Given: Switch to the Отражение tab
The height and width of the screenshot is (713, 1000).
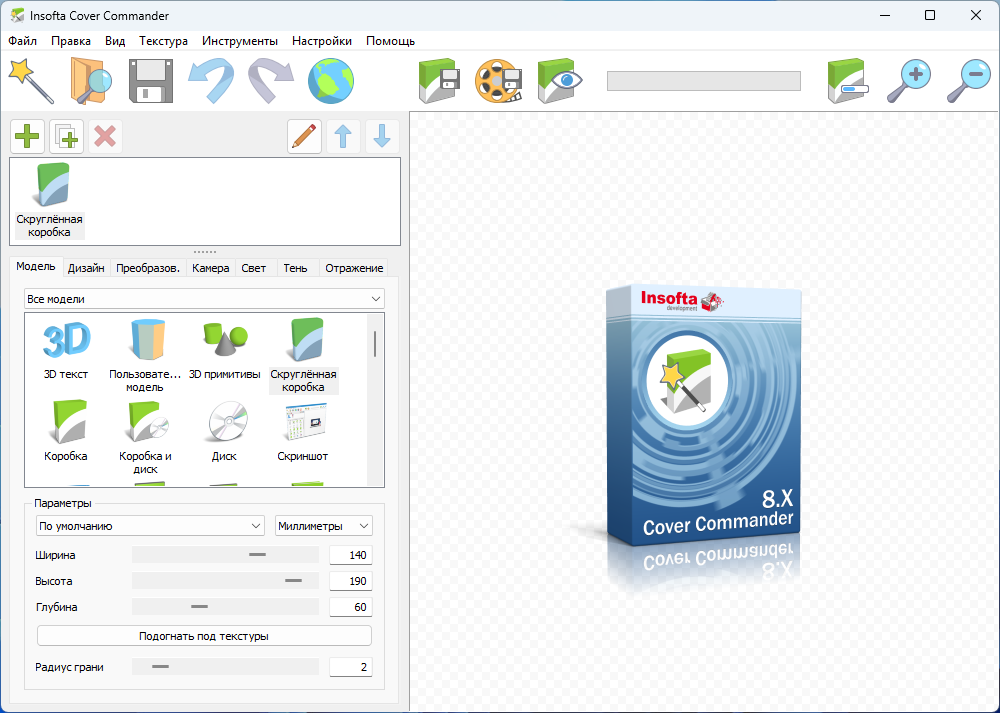Looking at the screenshot, I should coord(354,268).
